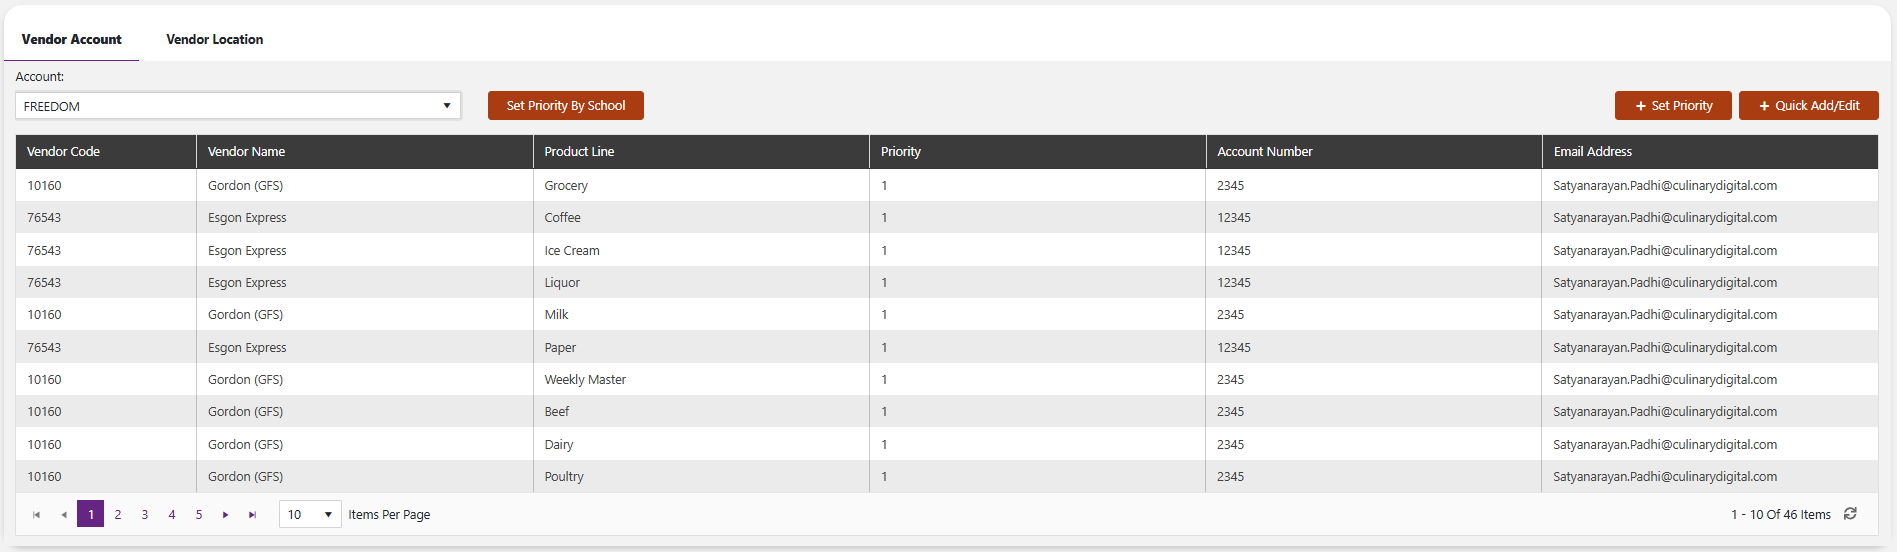Open Quick Add/Edit
The image size is (1897, 552).
tap(1809, 106)
